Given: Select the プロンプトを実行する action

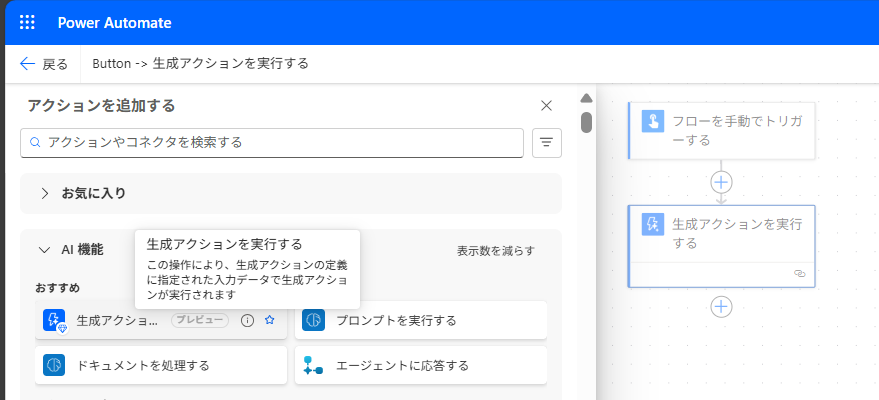Looking at the screenshot, I should (x=421, y=320).
